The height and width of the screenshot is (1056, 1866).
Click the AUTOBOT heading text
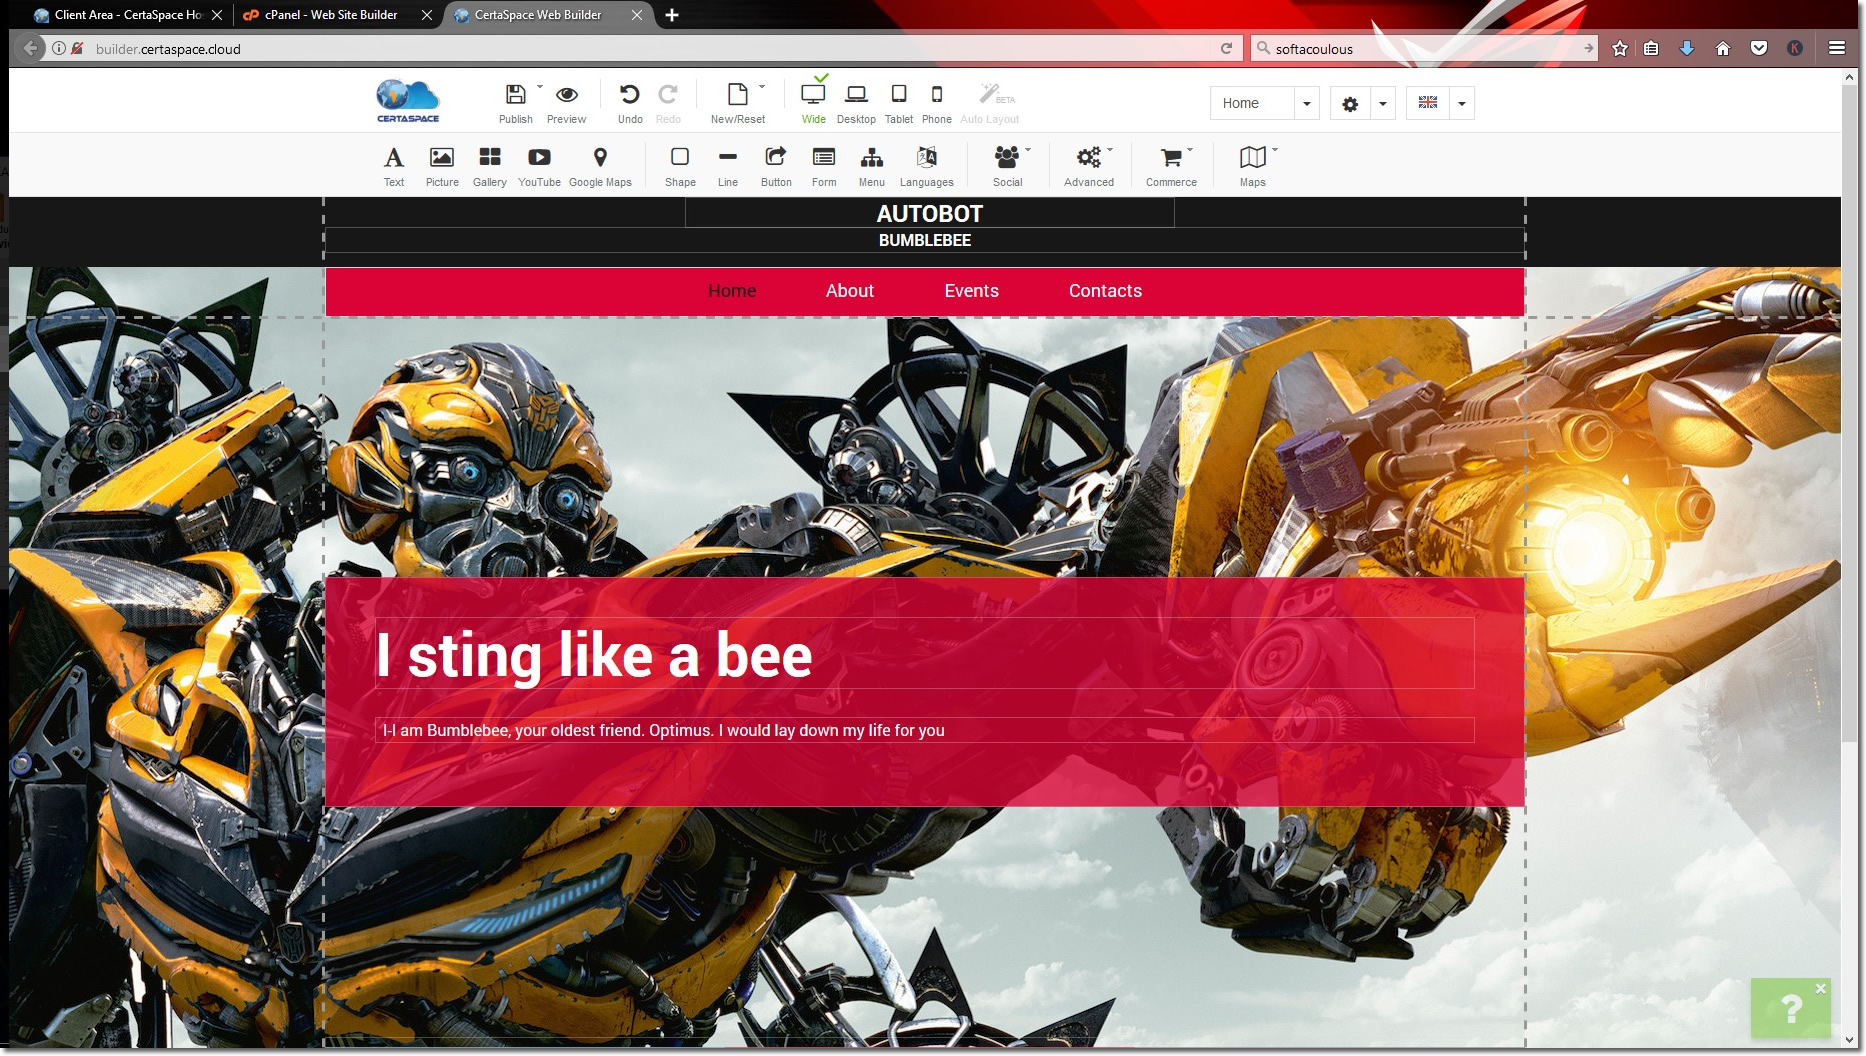930,214
